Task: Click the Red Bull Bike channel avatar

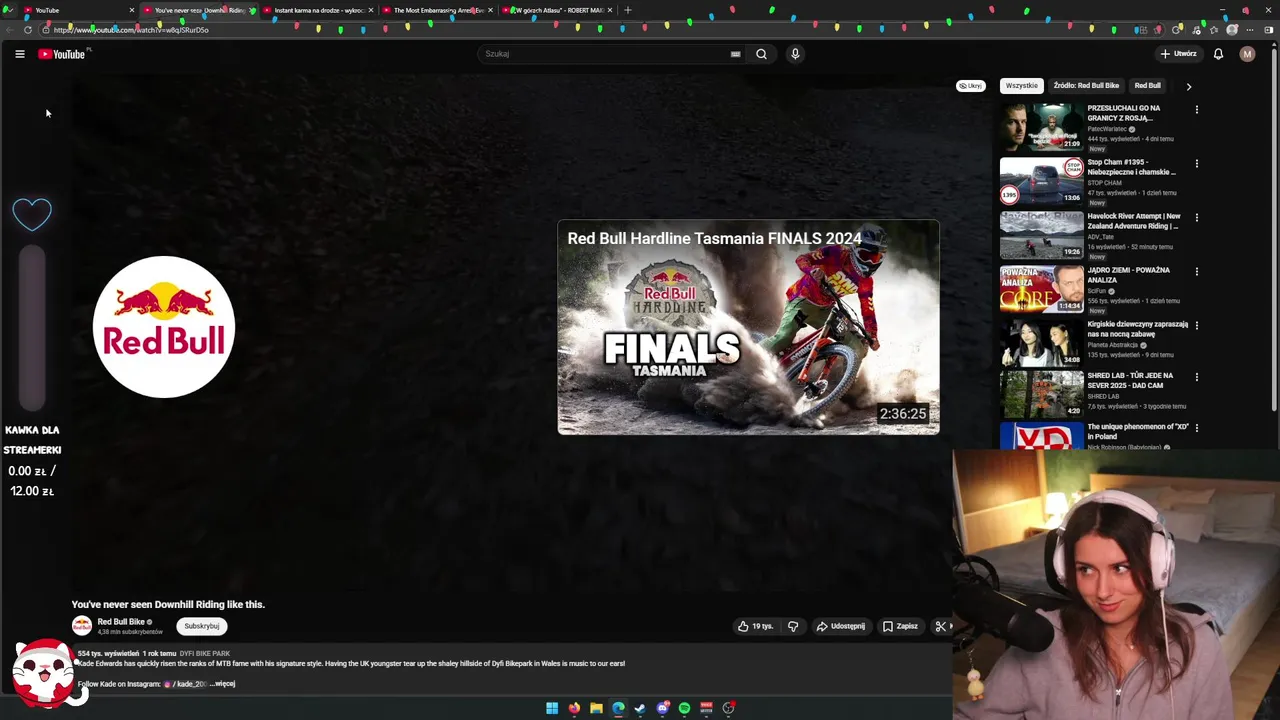Action: coord(82,626)
